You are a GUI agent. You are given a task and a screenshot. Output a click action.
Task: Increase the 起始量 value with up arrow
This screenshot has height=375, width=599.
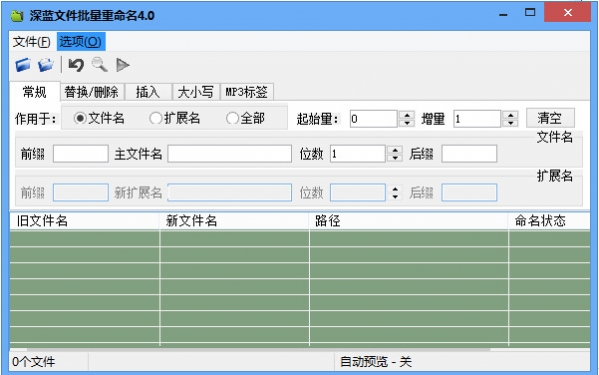click(x=407, y=115)
